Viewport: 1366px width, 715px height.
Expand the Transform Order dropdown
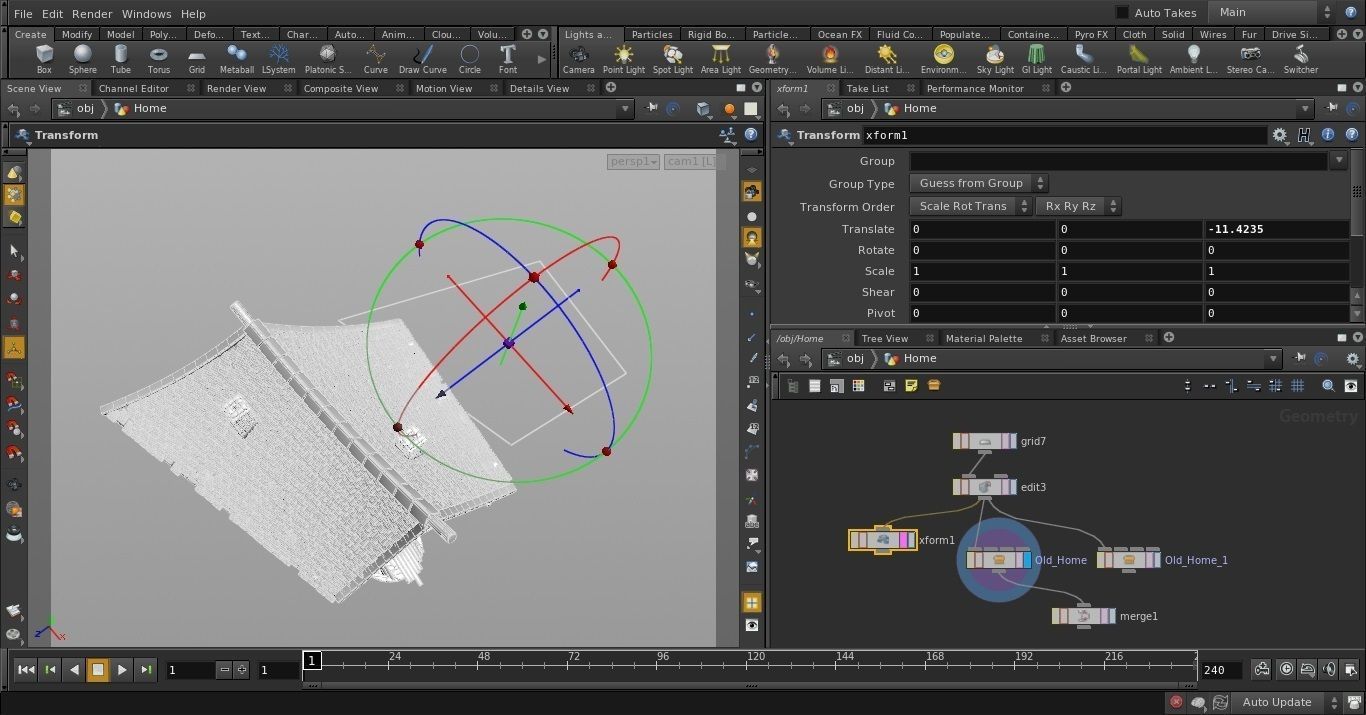tap(969, 206)
